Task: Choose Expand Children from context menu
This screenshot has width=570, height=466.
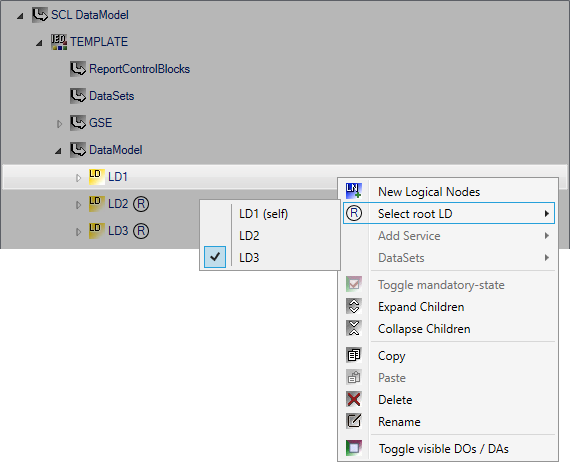Action: (449, 307)
